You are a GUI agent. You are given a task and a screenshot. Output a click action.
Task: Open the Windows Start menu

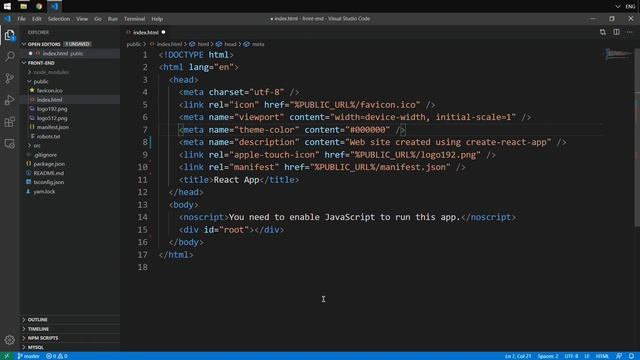tap(7, 6)
